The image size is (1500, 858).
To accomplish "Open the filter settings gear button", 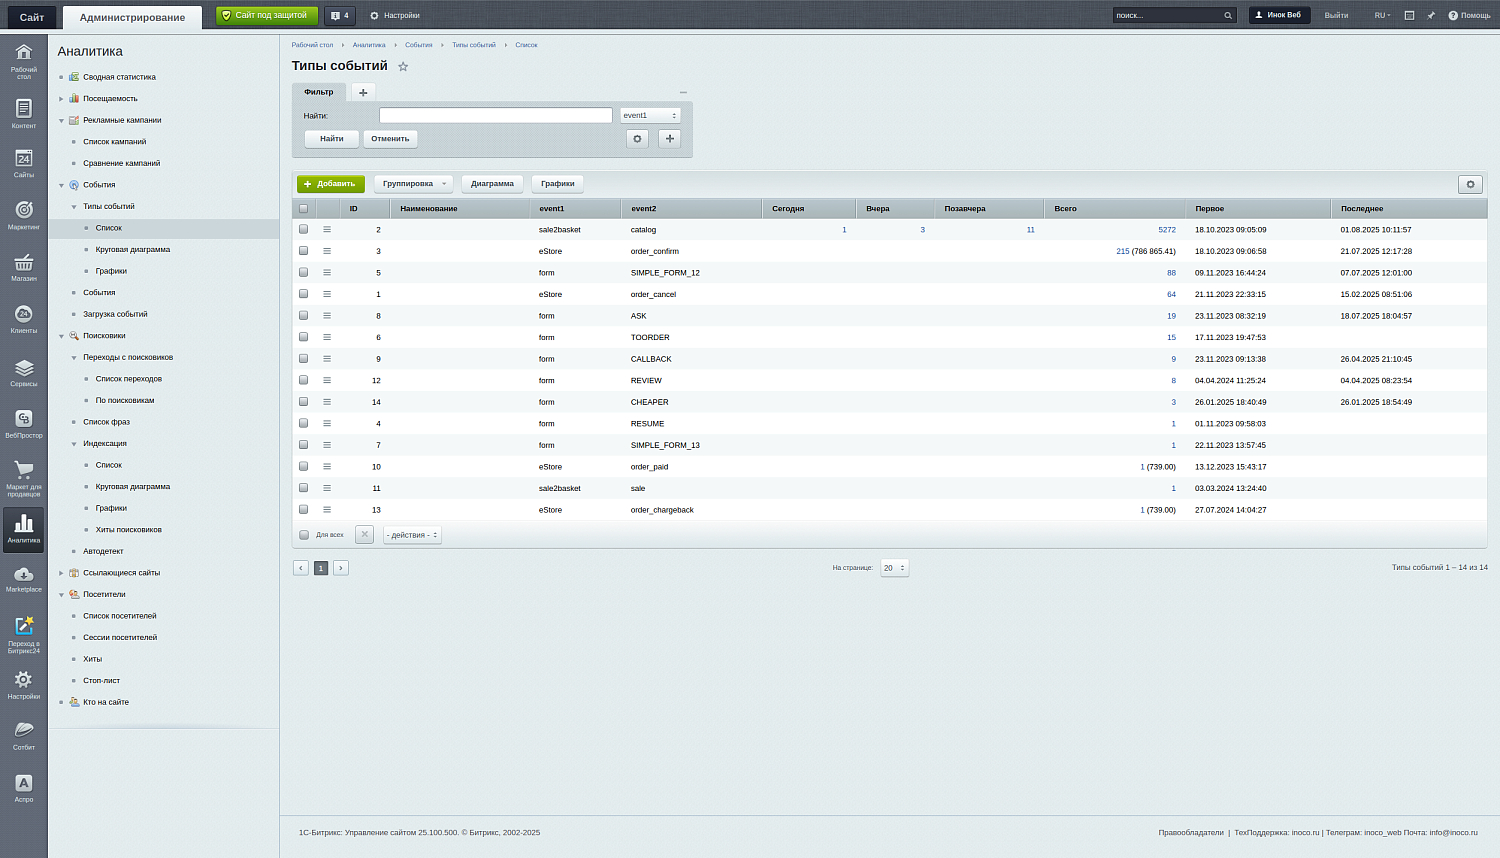I will pyautogui.click(x=637, y=139).
